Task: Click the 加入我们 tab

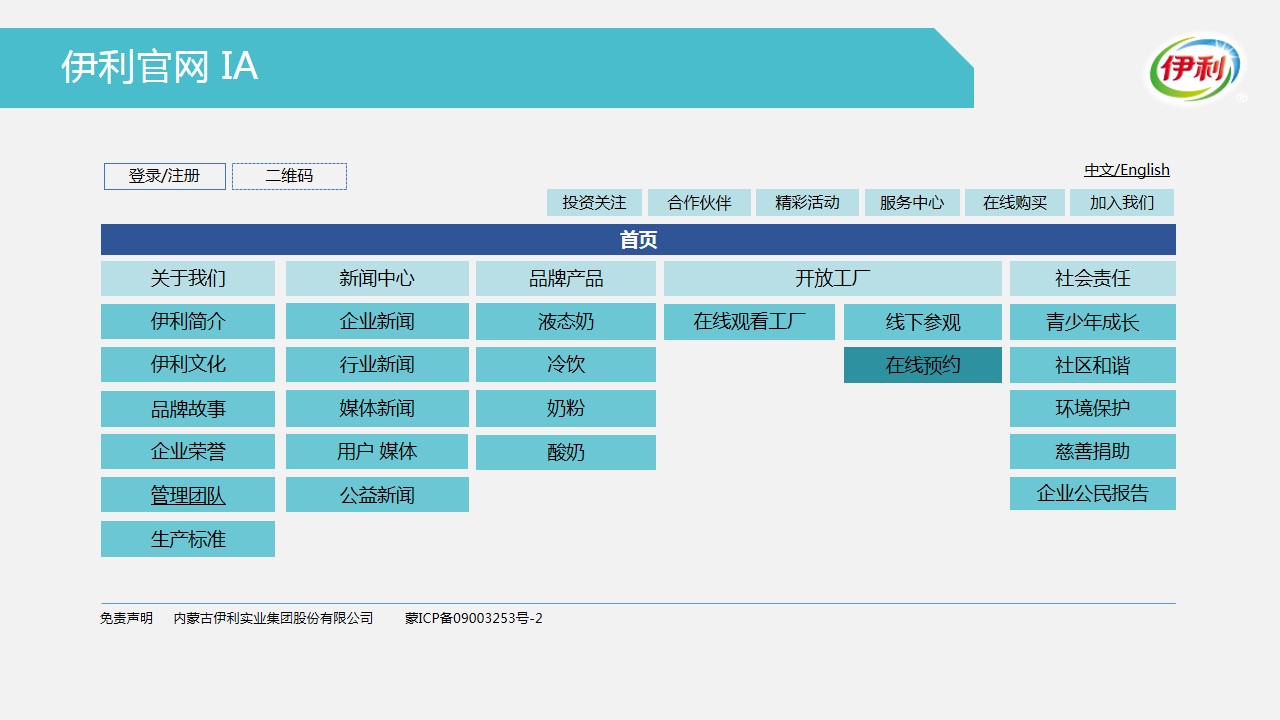Action: tap(1122, 202)
